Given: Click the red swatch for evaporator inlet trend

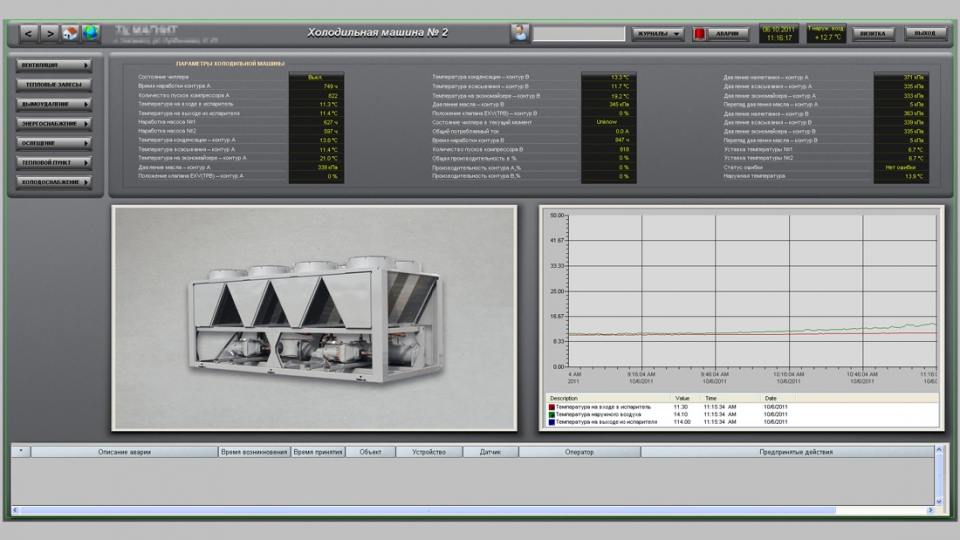Looking at the screenshot, I should click(552, 407).
